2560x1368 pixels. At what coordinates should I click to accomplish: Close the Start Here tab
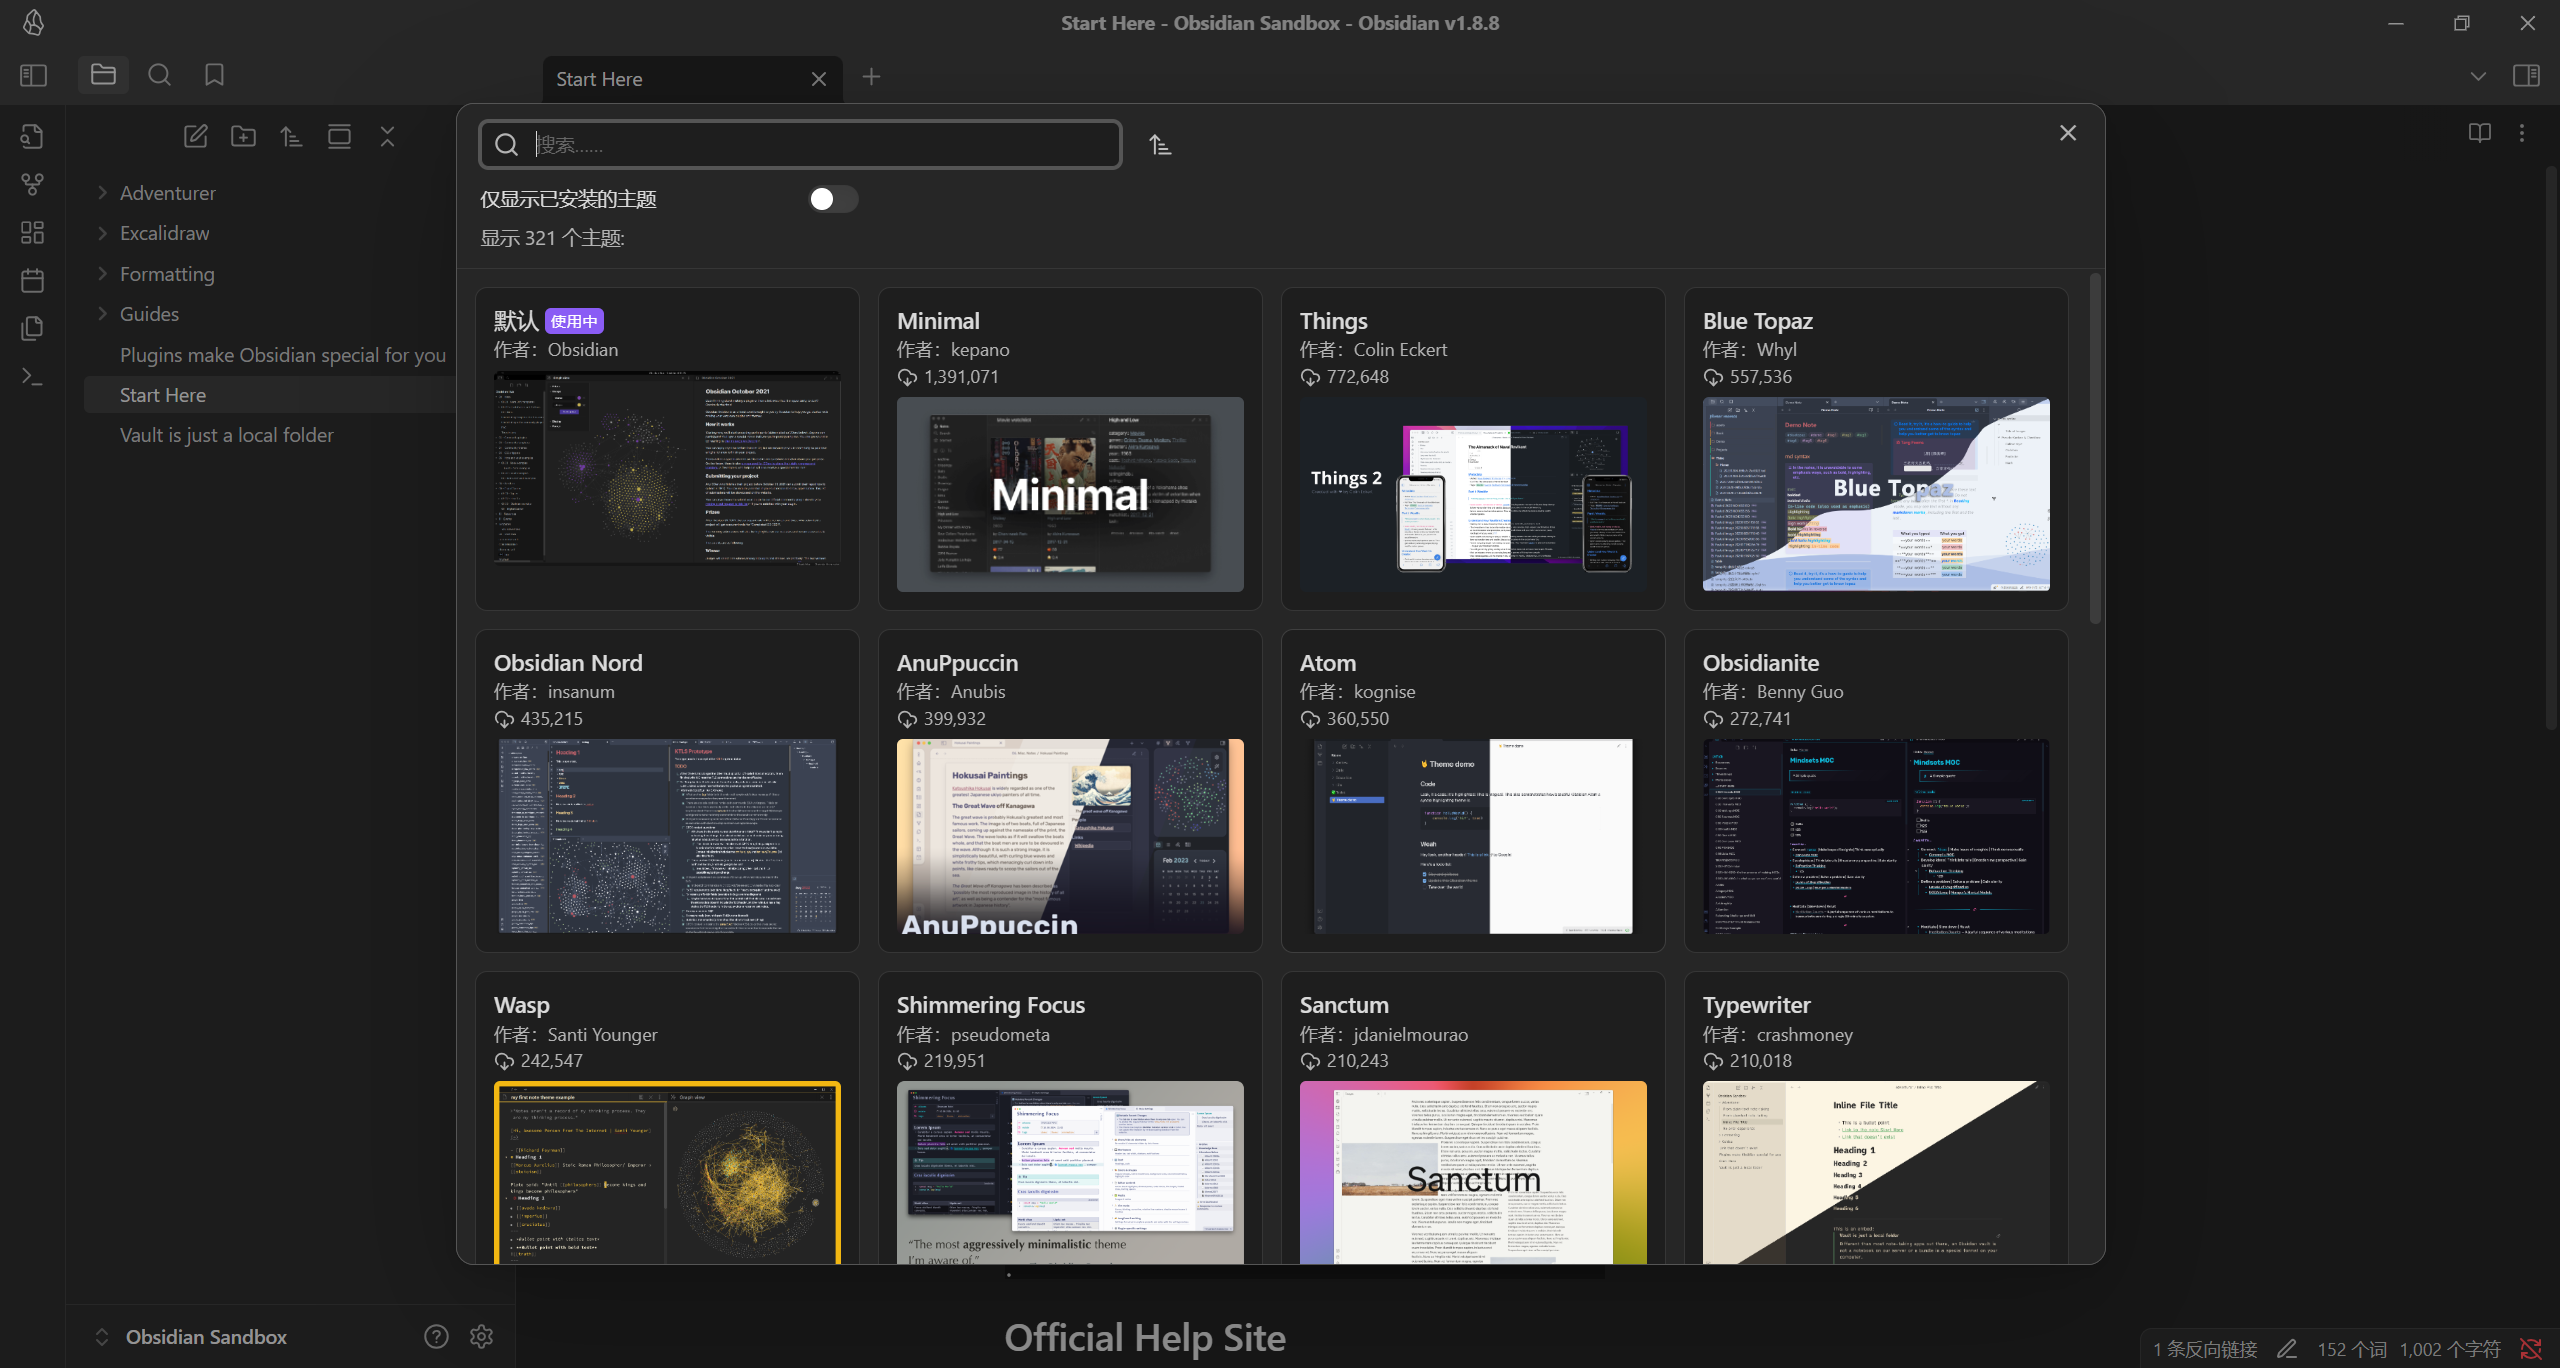coord(819,79)
